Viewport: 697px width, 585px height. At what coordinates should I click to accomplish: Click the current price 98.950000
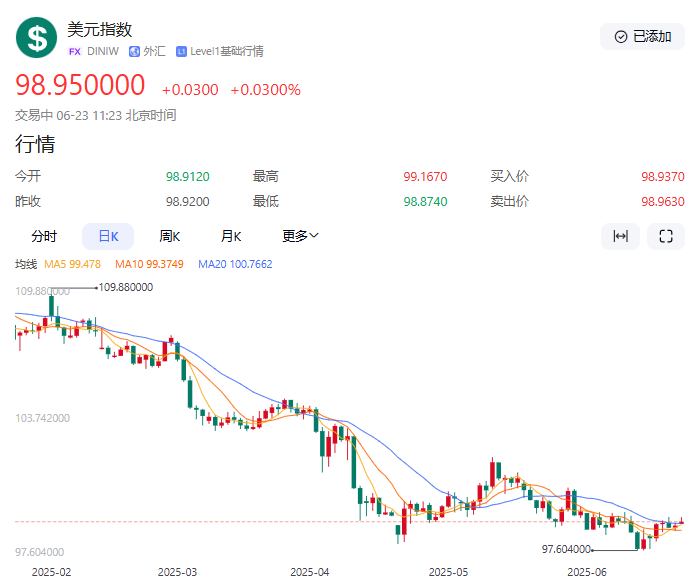(x=80, y=85)
